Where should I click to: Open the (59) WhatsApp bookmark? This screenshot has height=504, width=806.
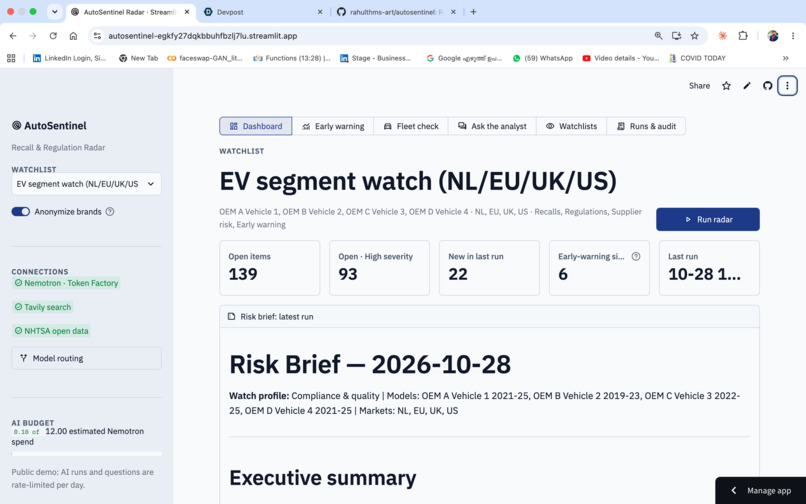tap(542, 58)
